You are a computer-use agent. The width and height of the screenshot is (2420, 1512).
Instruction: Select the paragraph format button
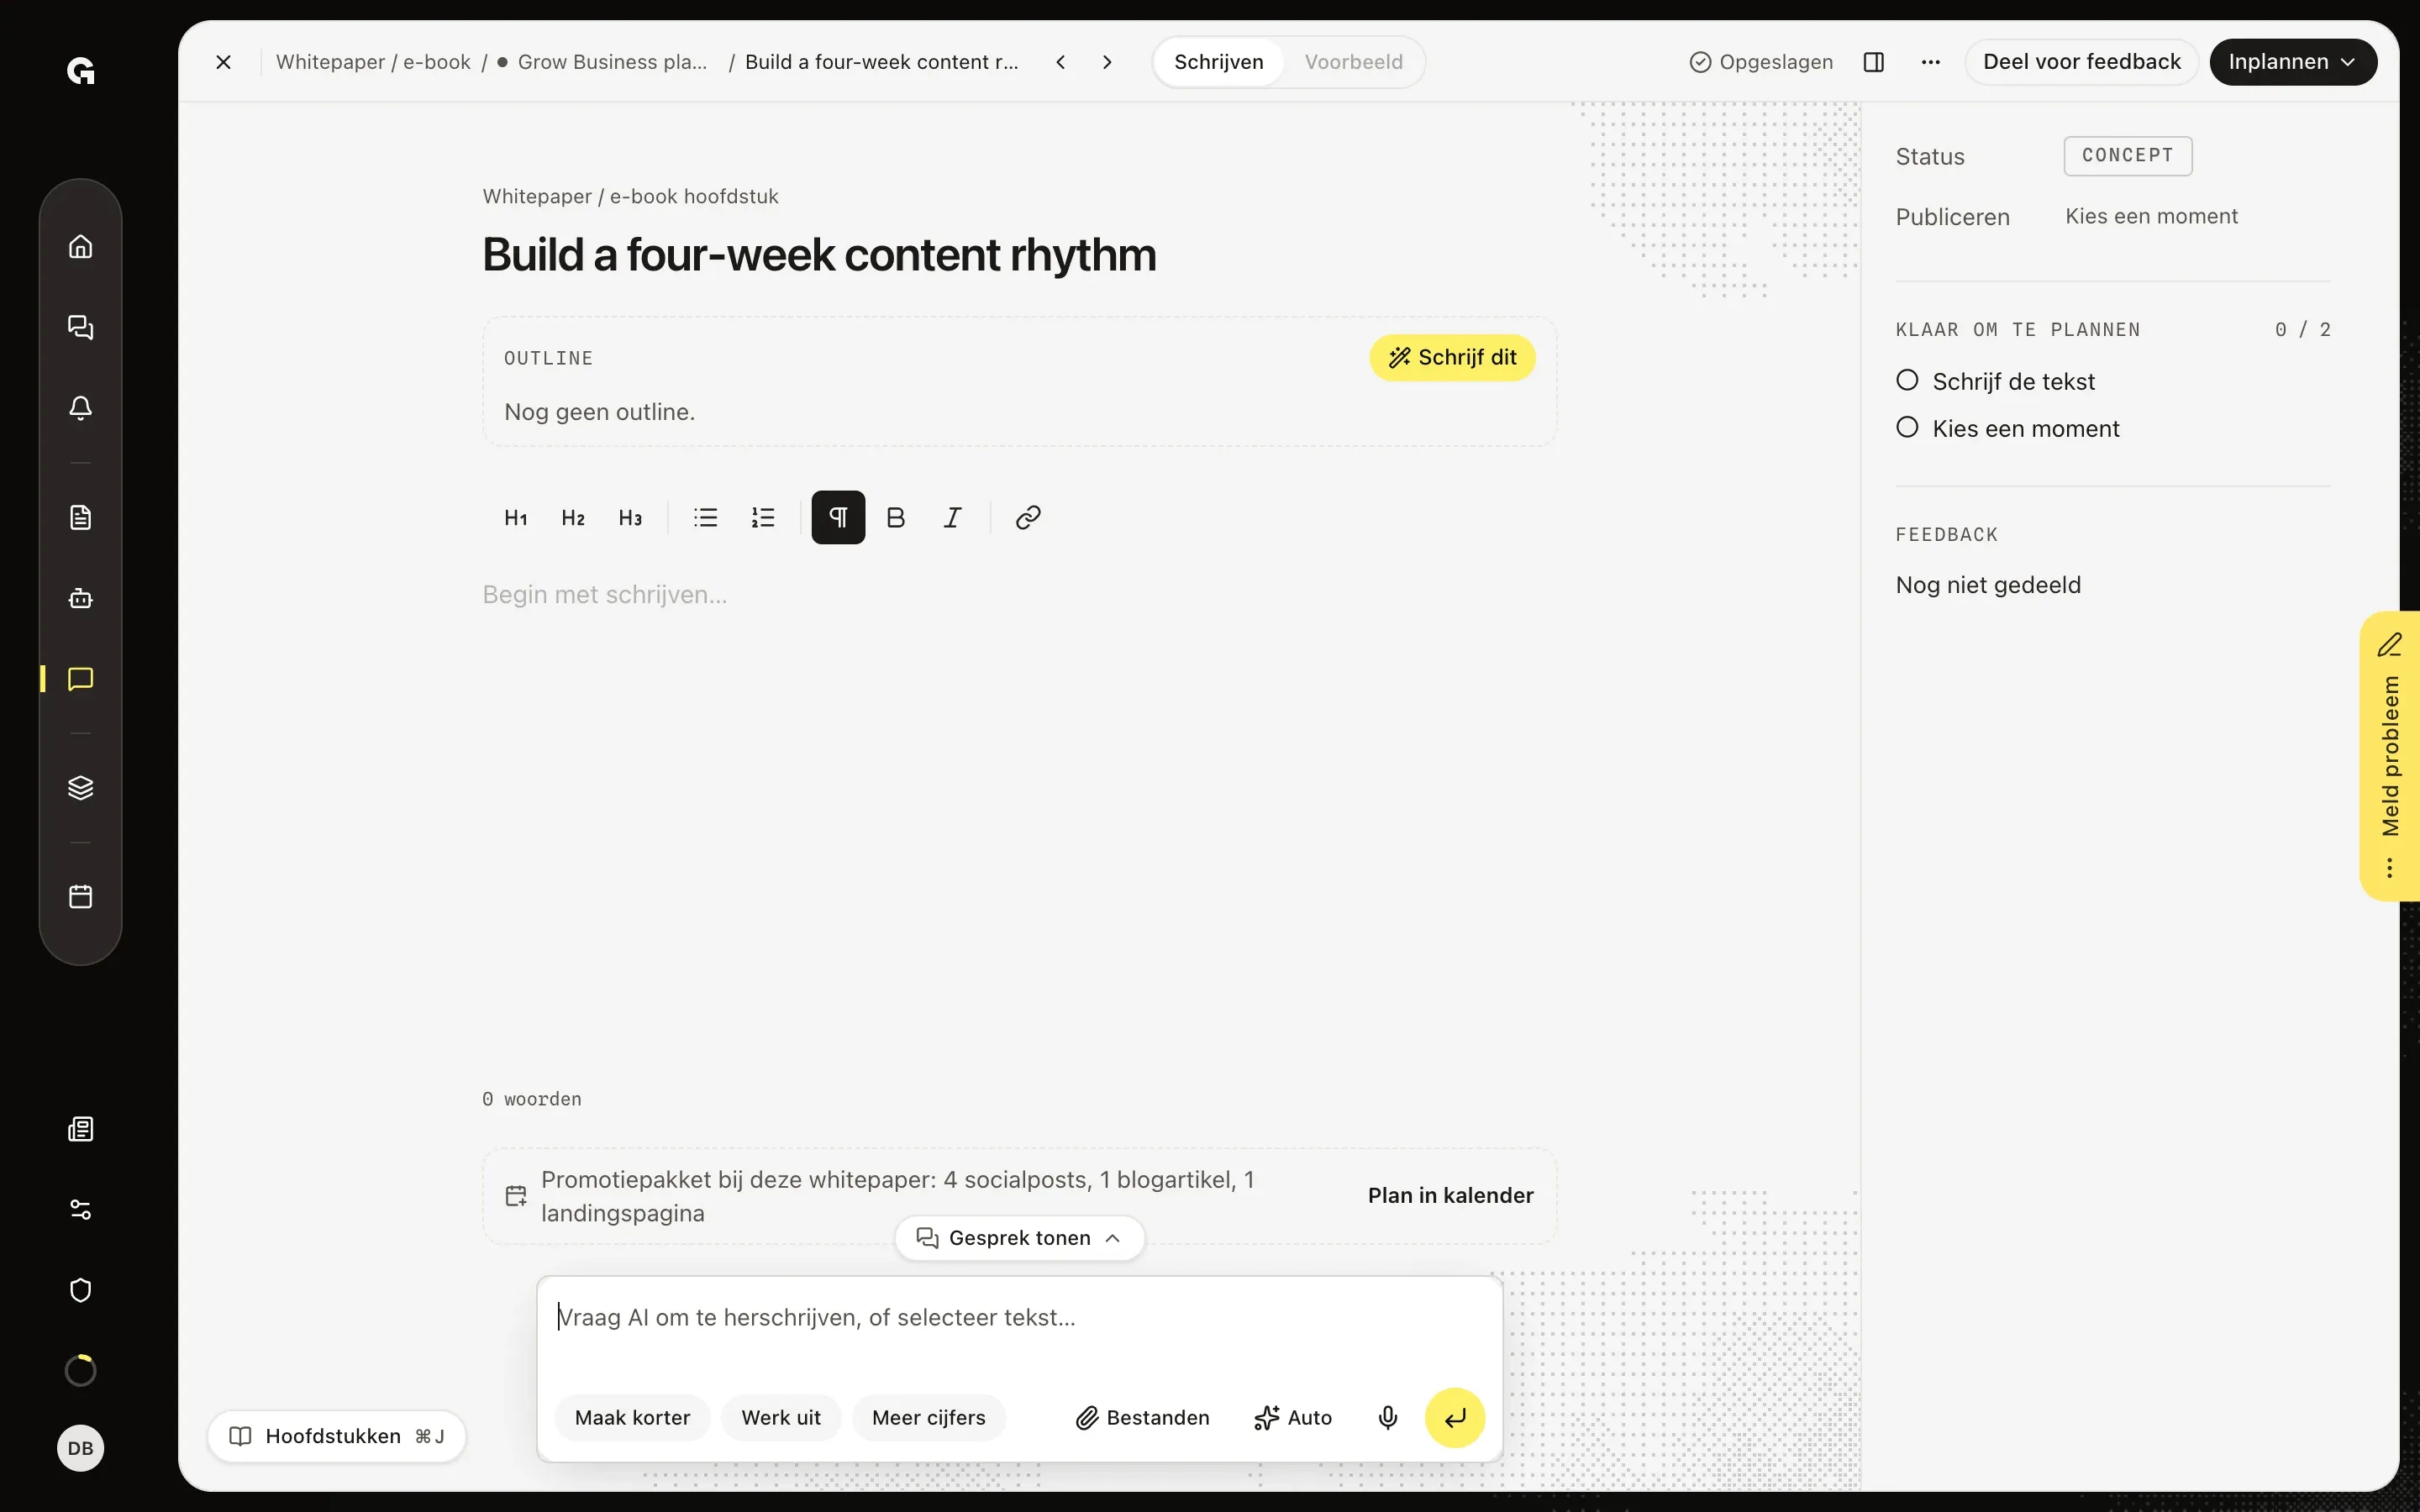click(x=838, y=518)
